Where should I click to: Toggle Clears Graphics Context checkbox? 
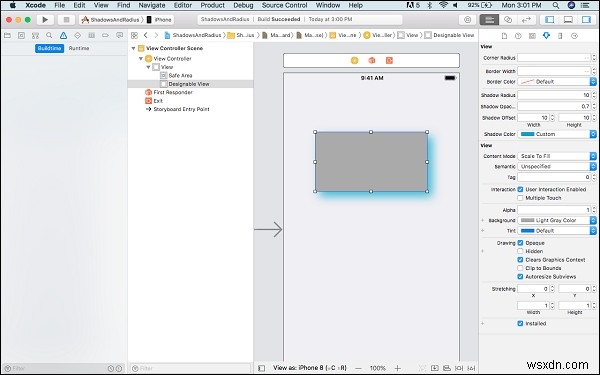click(520, 260)
